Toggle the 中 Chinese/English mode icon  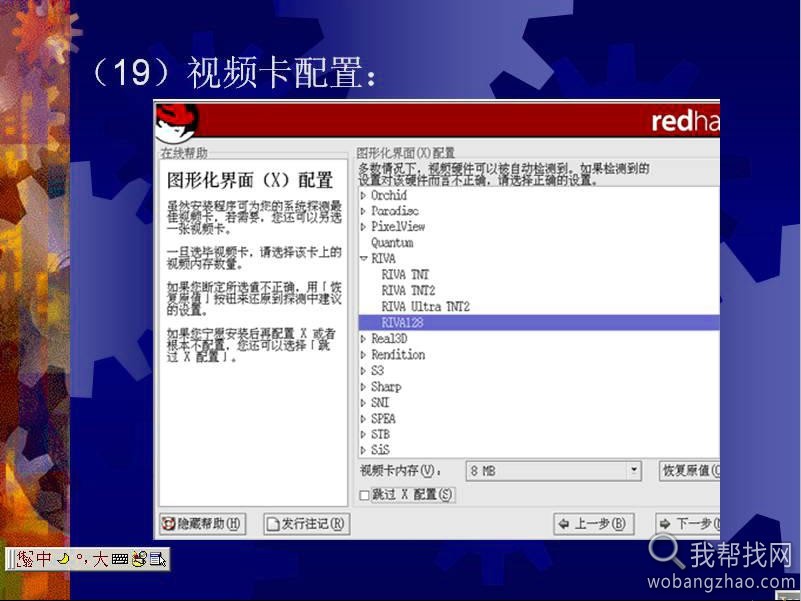pos(44,559)
